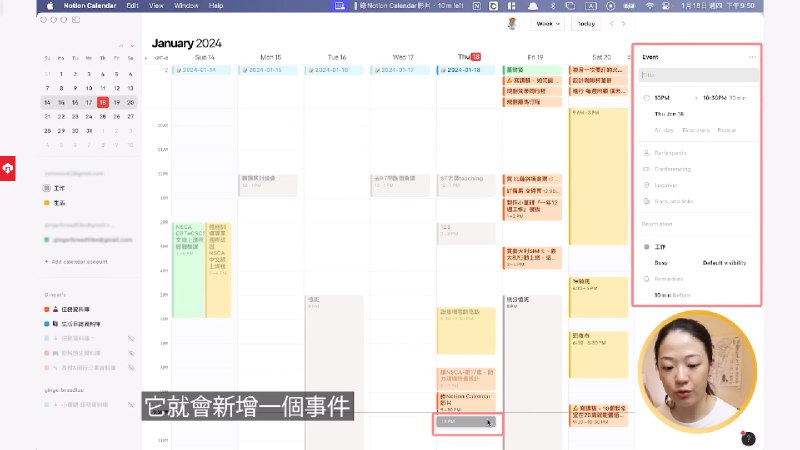800x450 pixels.
Task: Open the user avatar profile
Action: [512, 23]
